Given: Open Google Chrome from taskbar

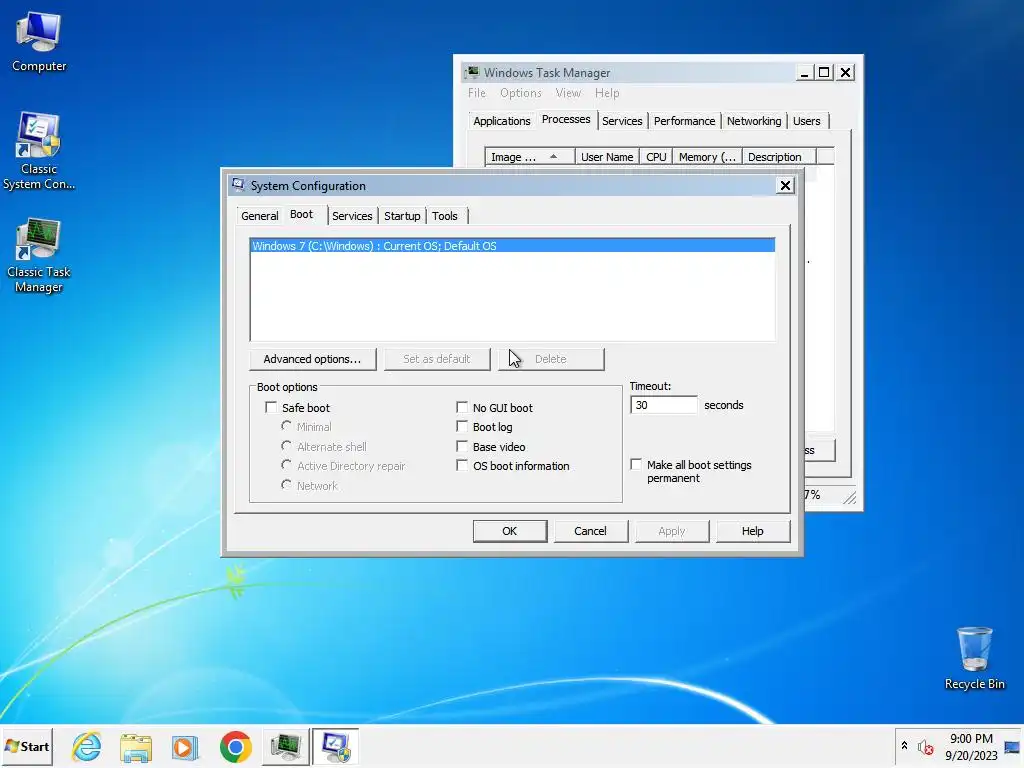Looking at the screenshot, I should click(236, 746).
